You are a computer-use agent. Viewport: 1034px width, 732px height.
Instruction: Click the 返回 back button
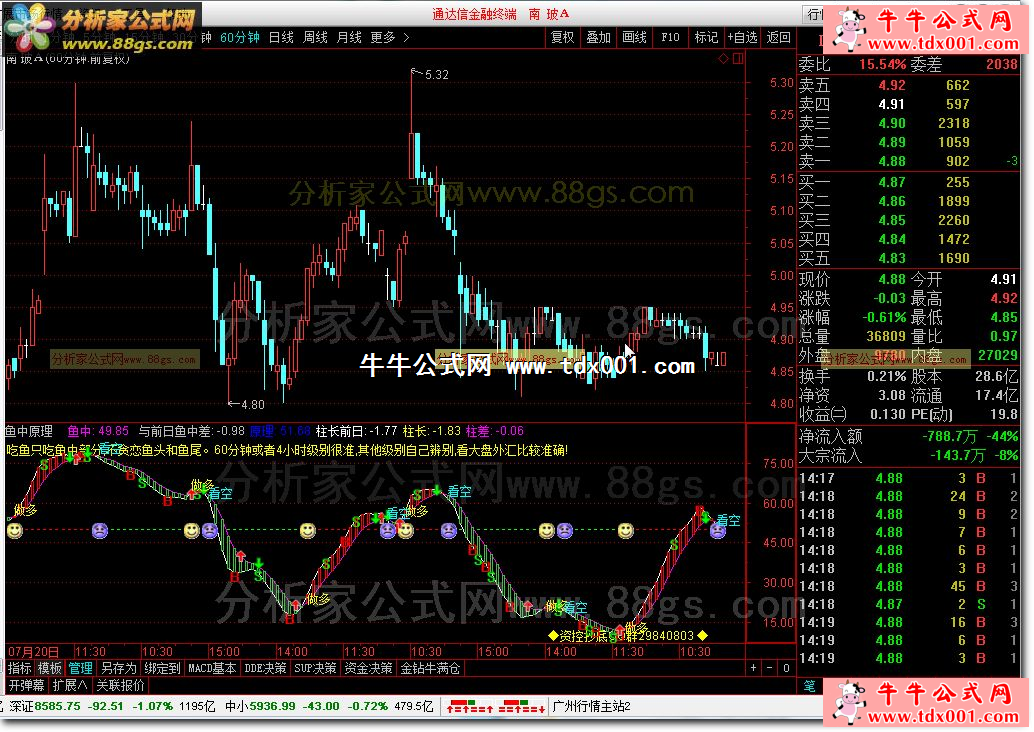pos(778,38)
